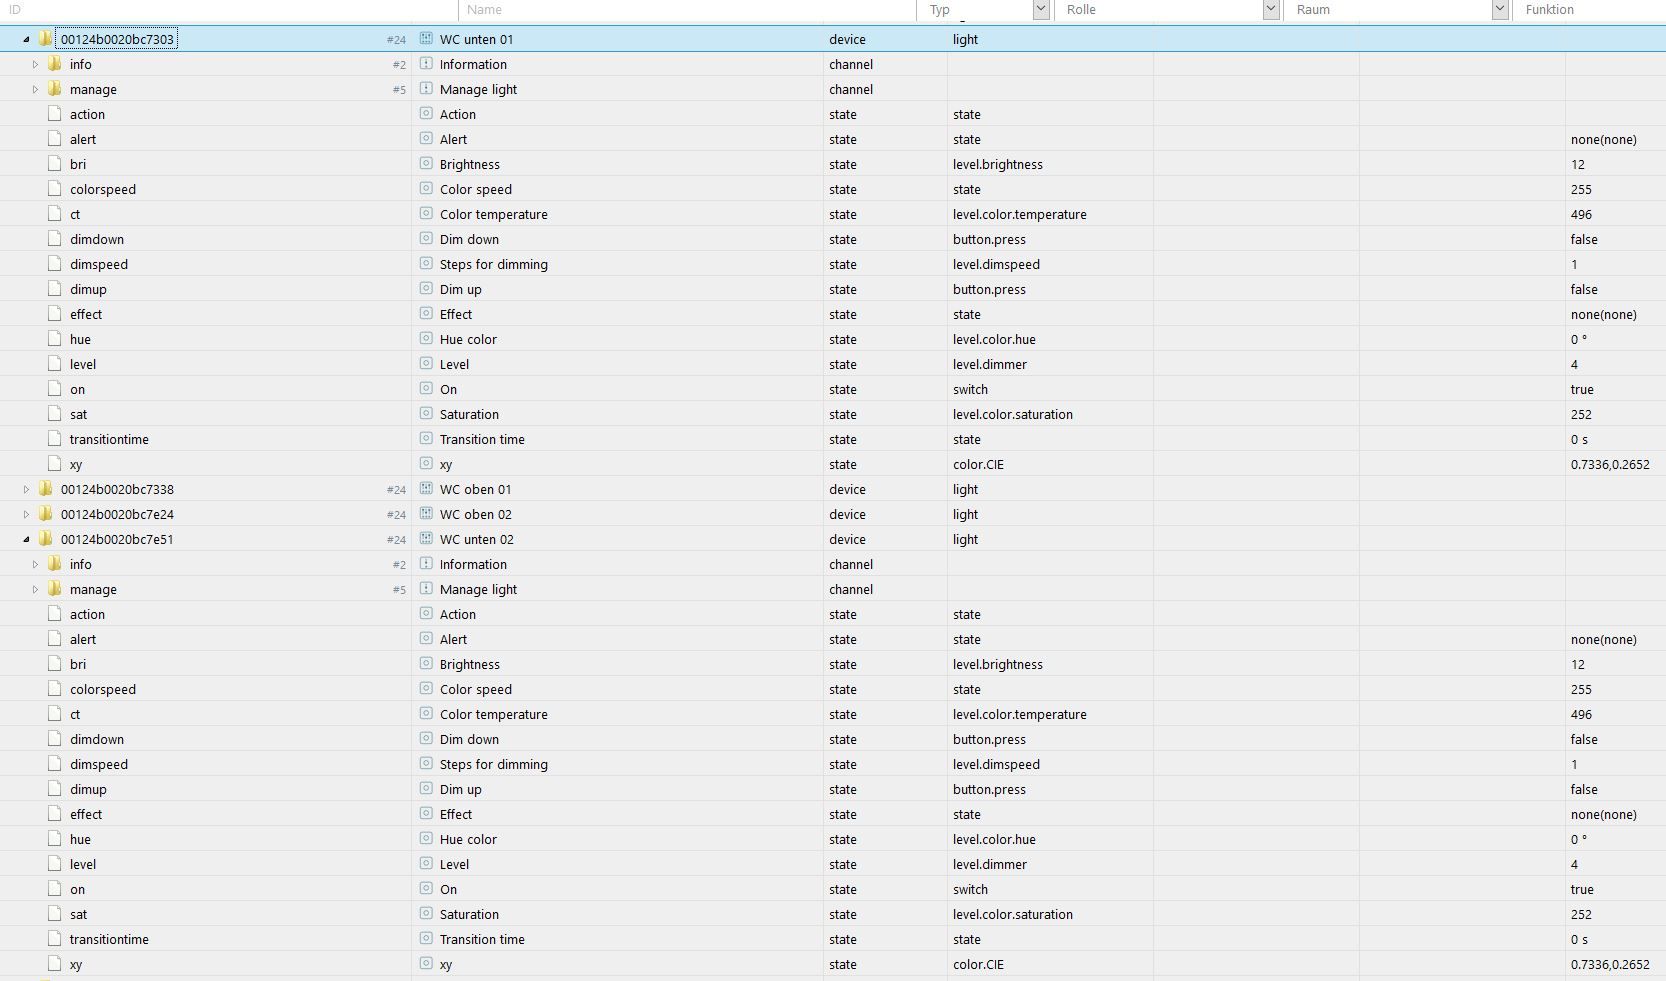Click device icon beside WC unten 02
Viewport: 1666px width, 981px height.
coord(426,539)
